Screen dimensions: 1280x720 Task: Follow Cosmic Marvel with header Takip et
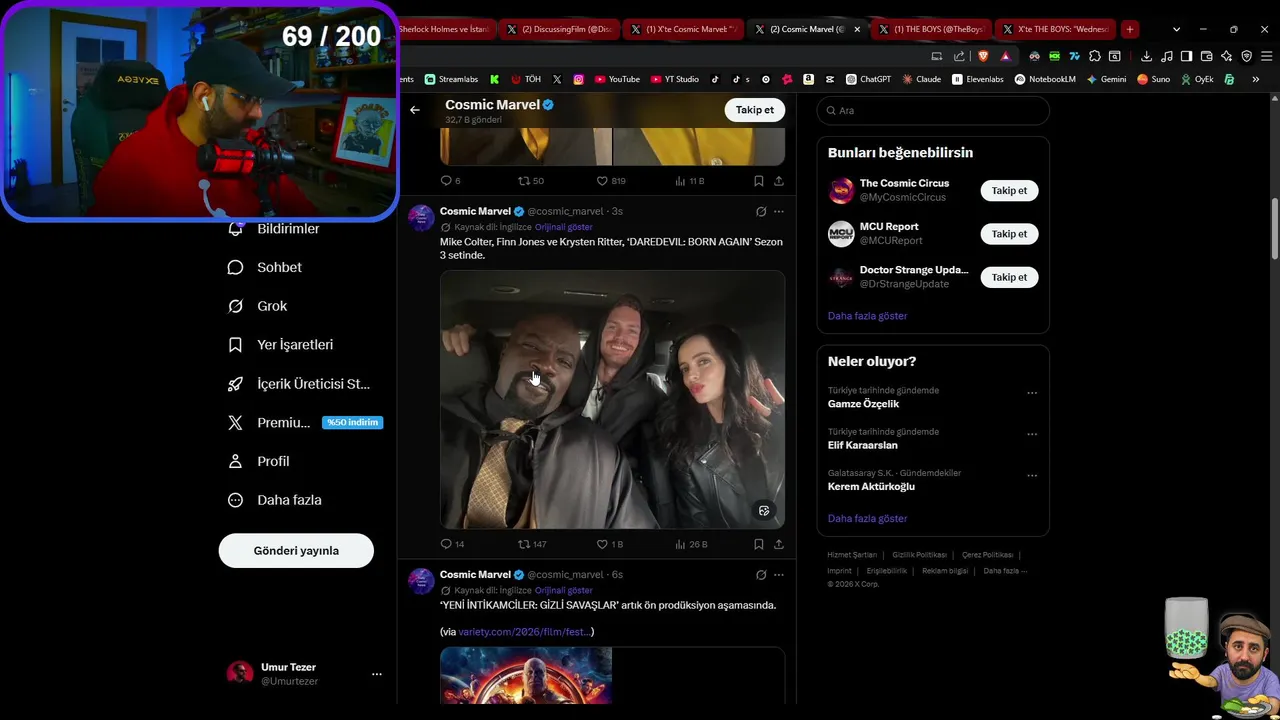pyautogui.click(x=754, y=110)
